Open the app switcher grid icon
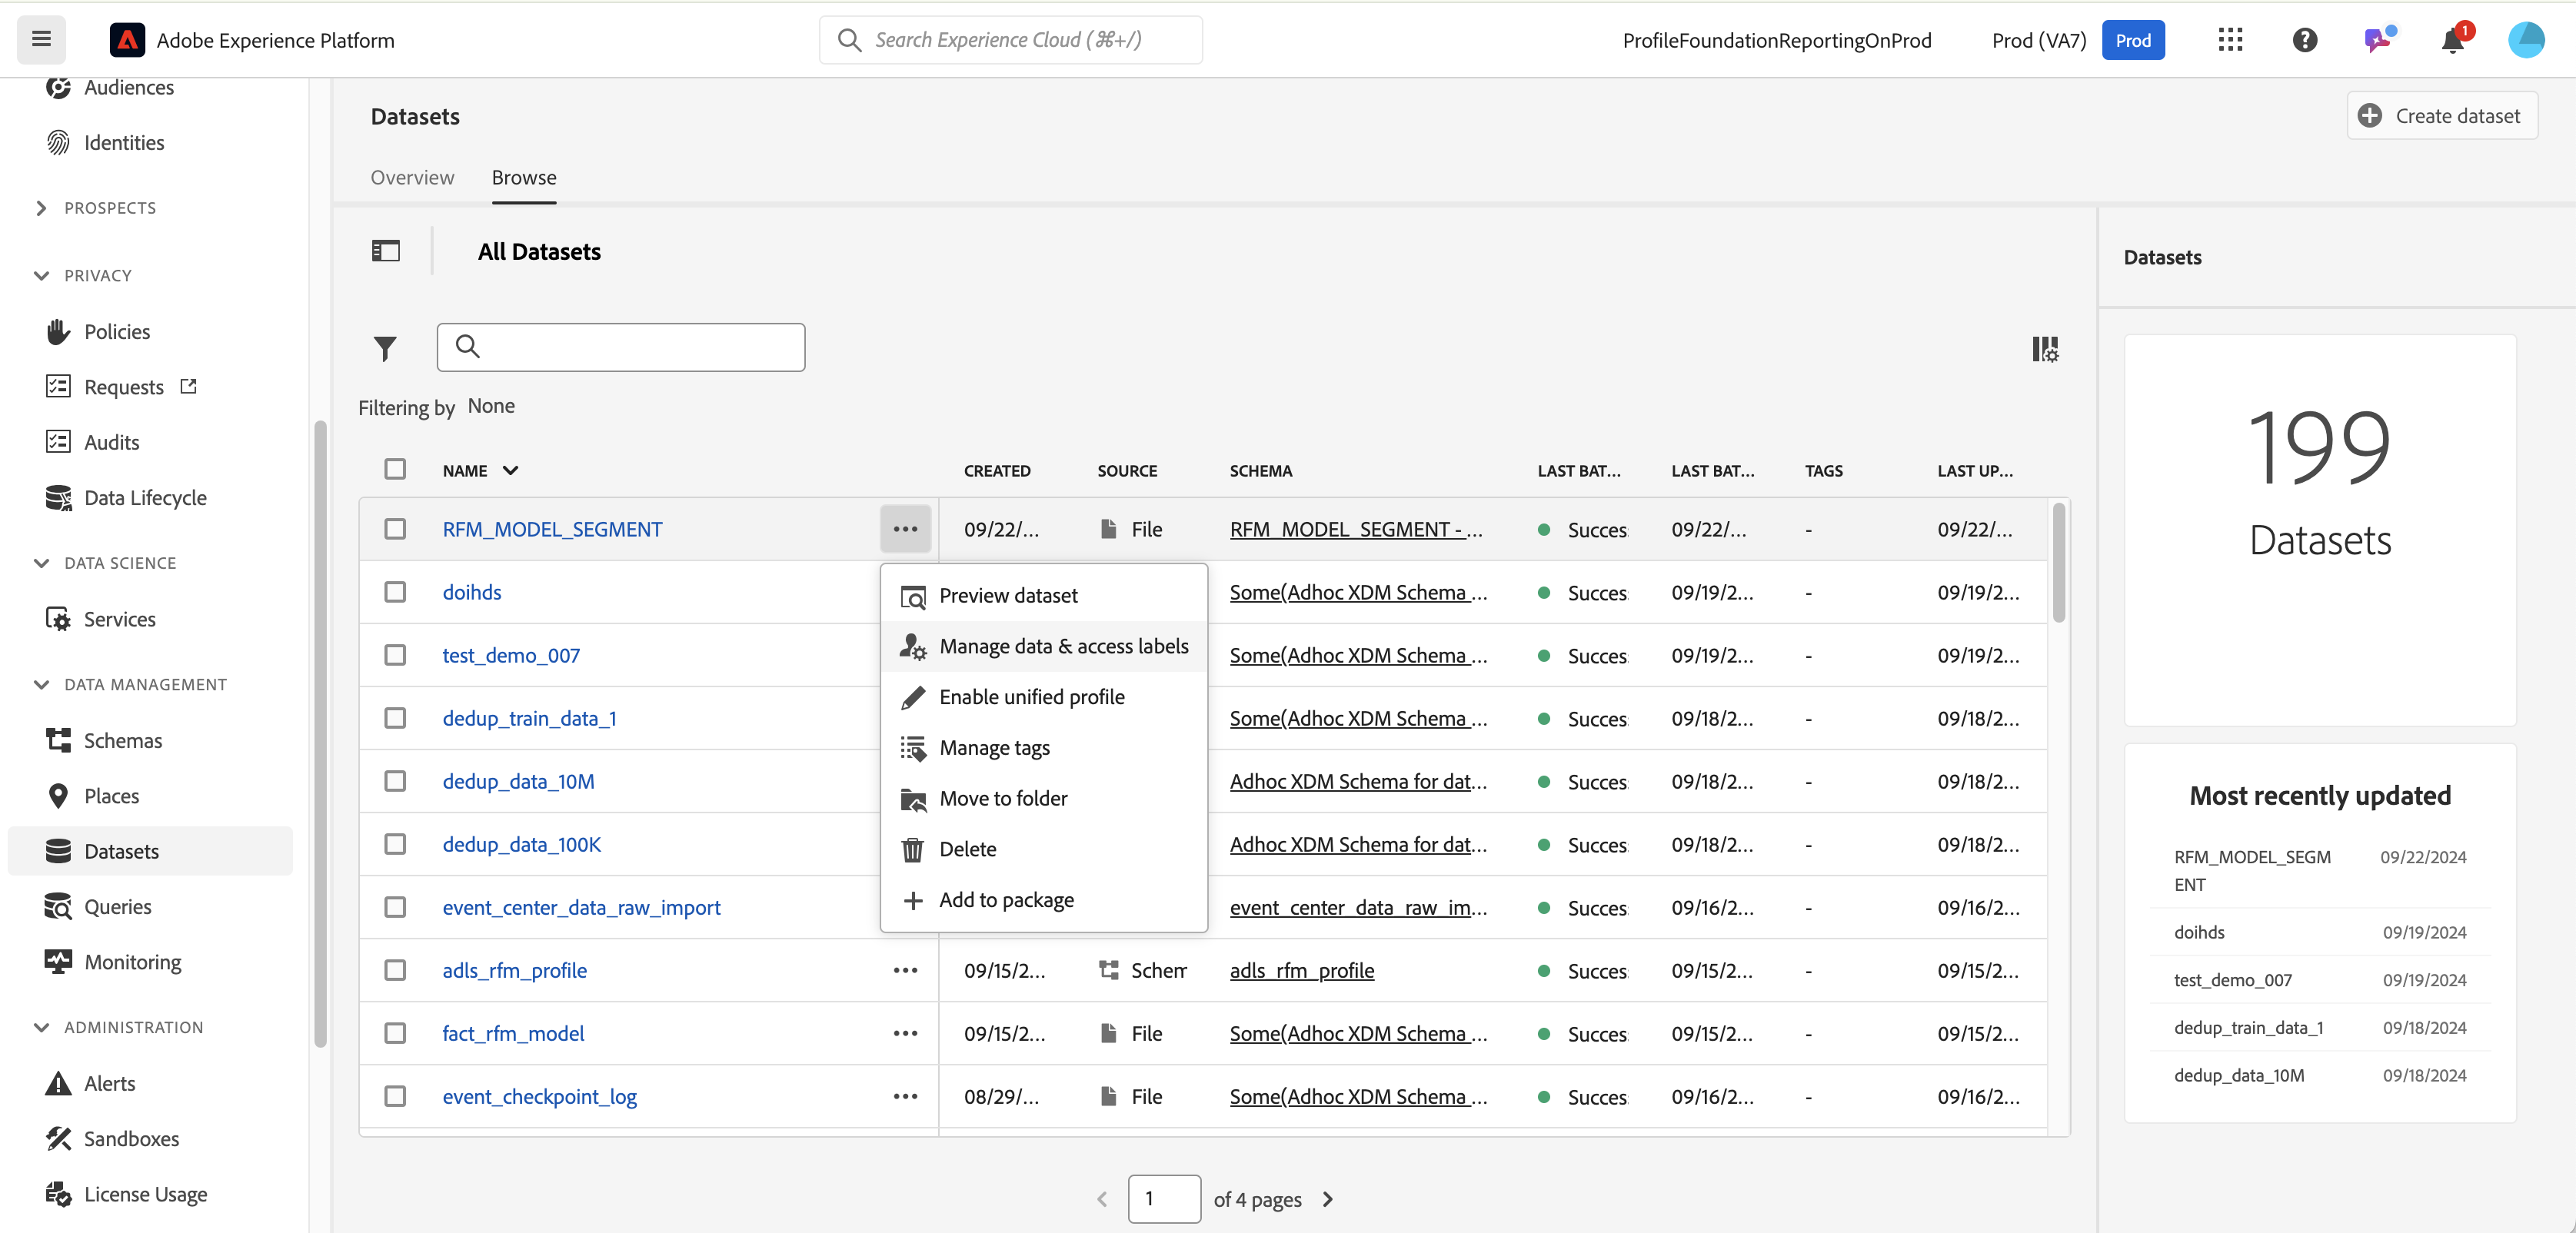The width and height of the screenshot is (2576, 1233). pos(2230,41)
